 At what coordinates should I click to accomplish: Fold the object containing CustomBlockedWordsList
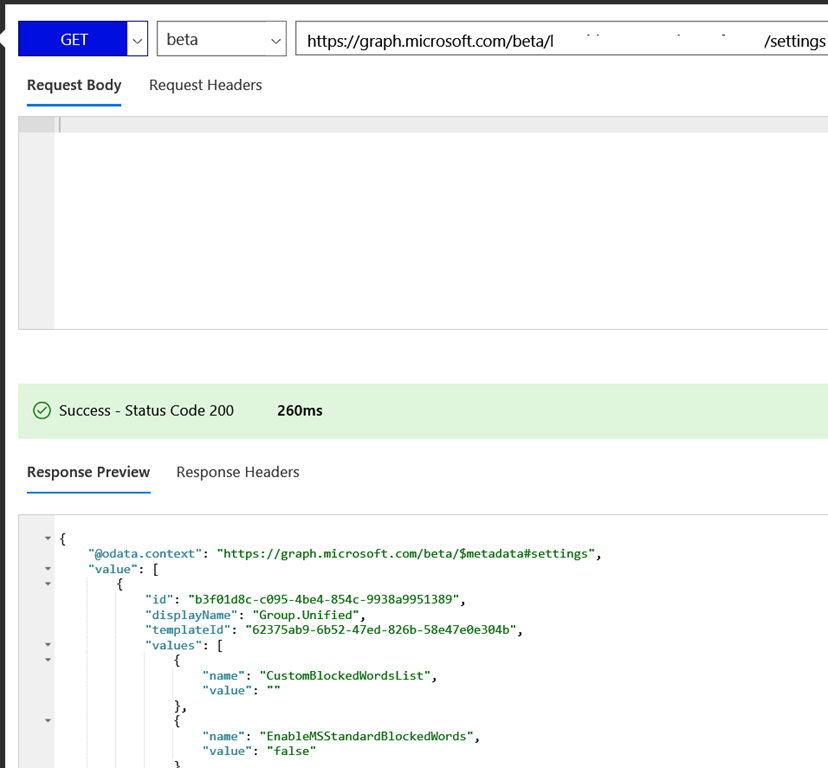[47, 660]
